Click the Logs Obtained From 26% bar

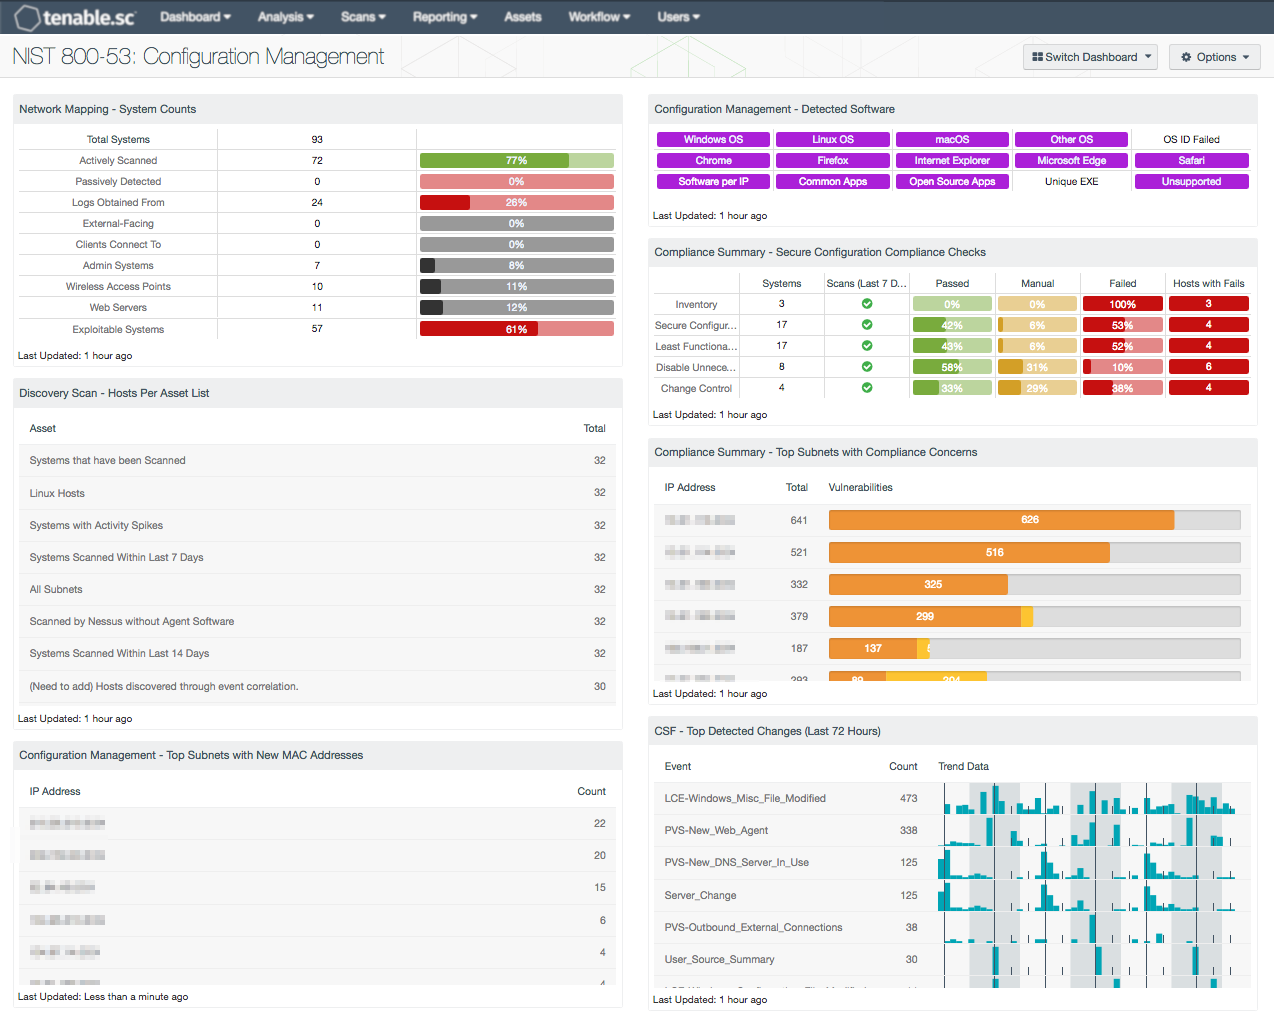[x=516, y=203]
